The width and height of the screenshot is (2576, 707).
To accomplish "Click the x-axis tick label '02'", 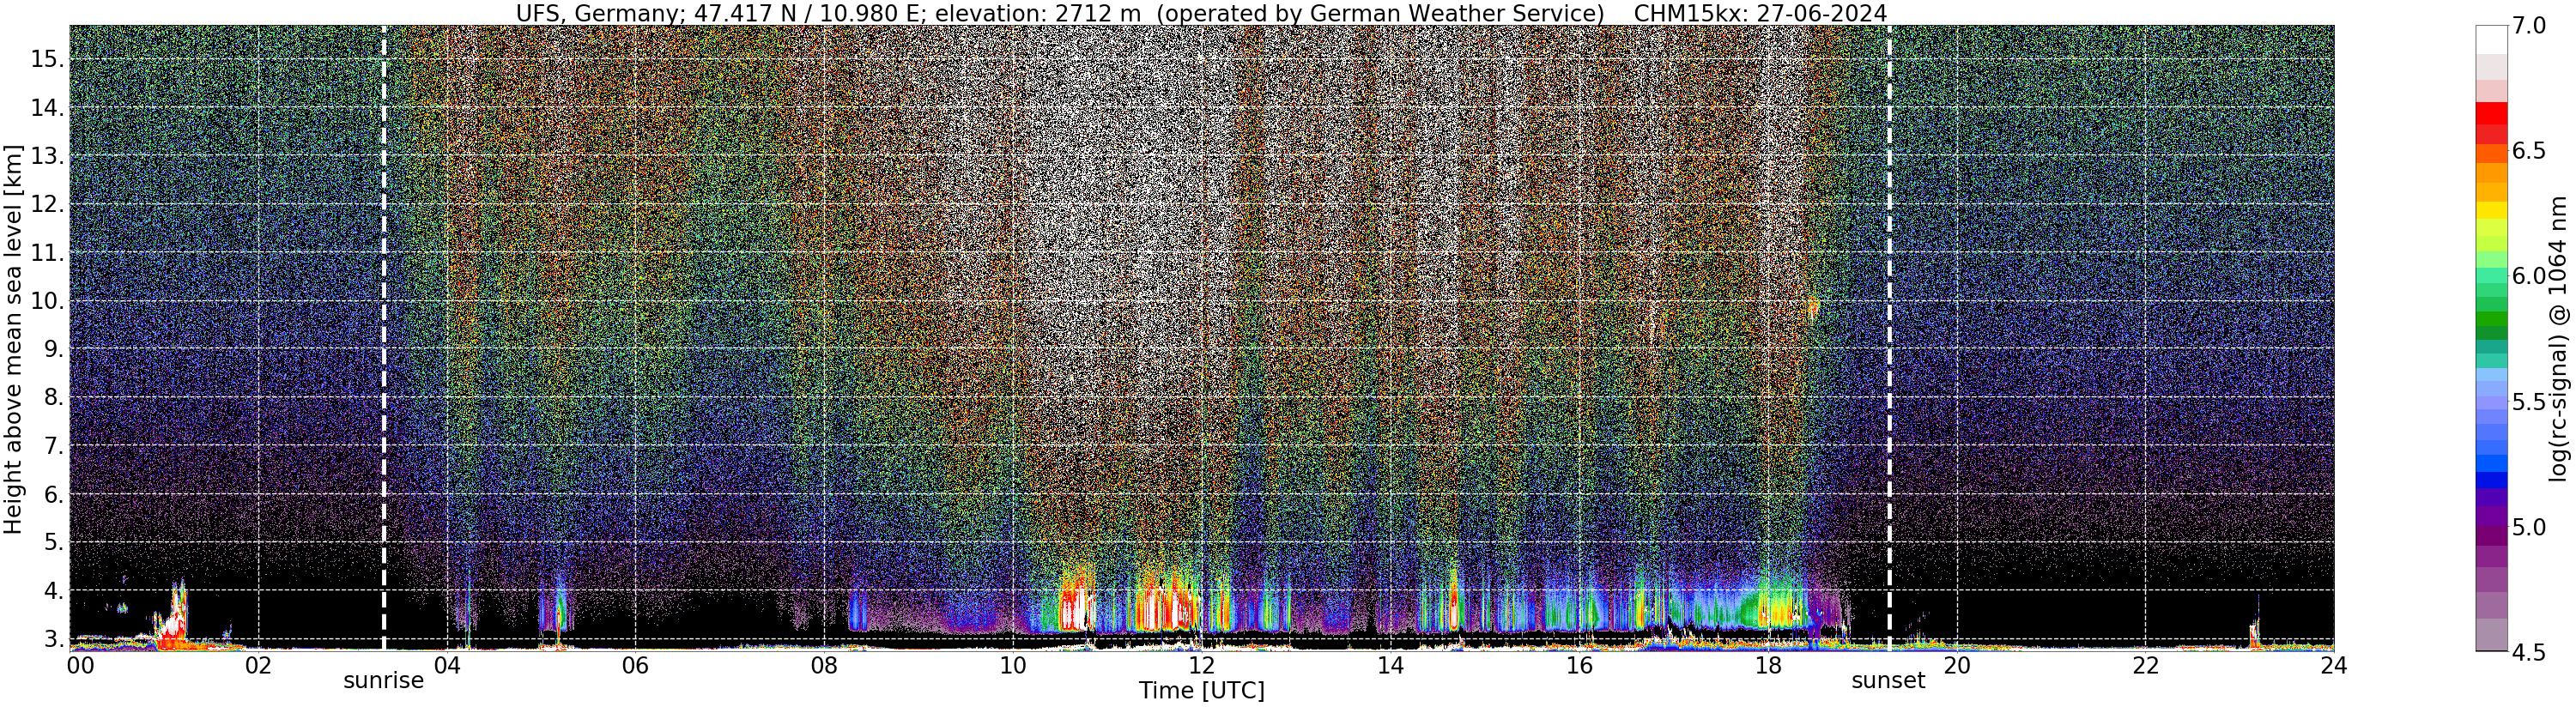I will [x=258, y=666].
